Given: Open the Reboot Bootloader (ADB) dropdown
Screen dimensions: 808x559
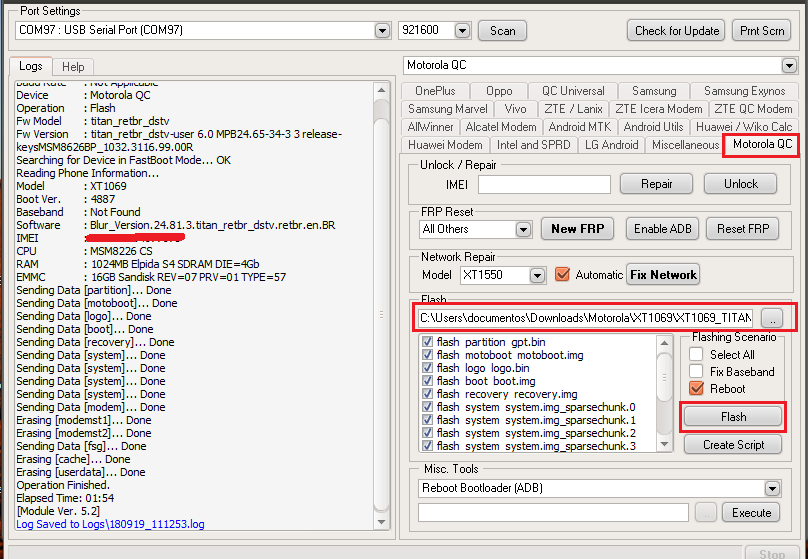Looking at the screenshot, I should tap(771, 488).
